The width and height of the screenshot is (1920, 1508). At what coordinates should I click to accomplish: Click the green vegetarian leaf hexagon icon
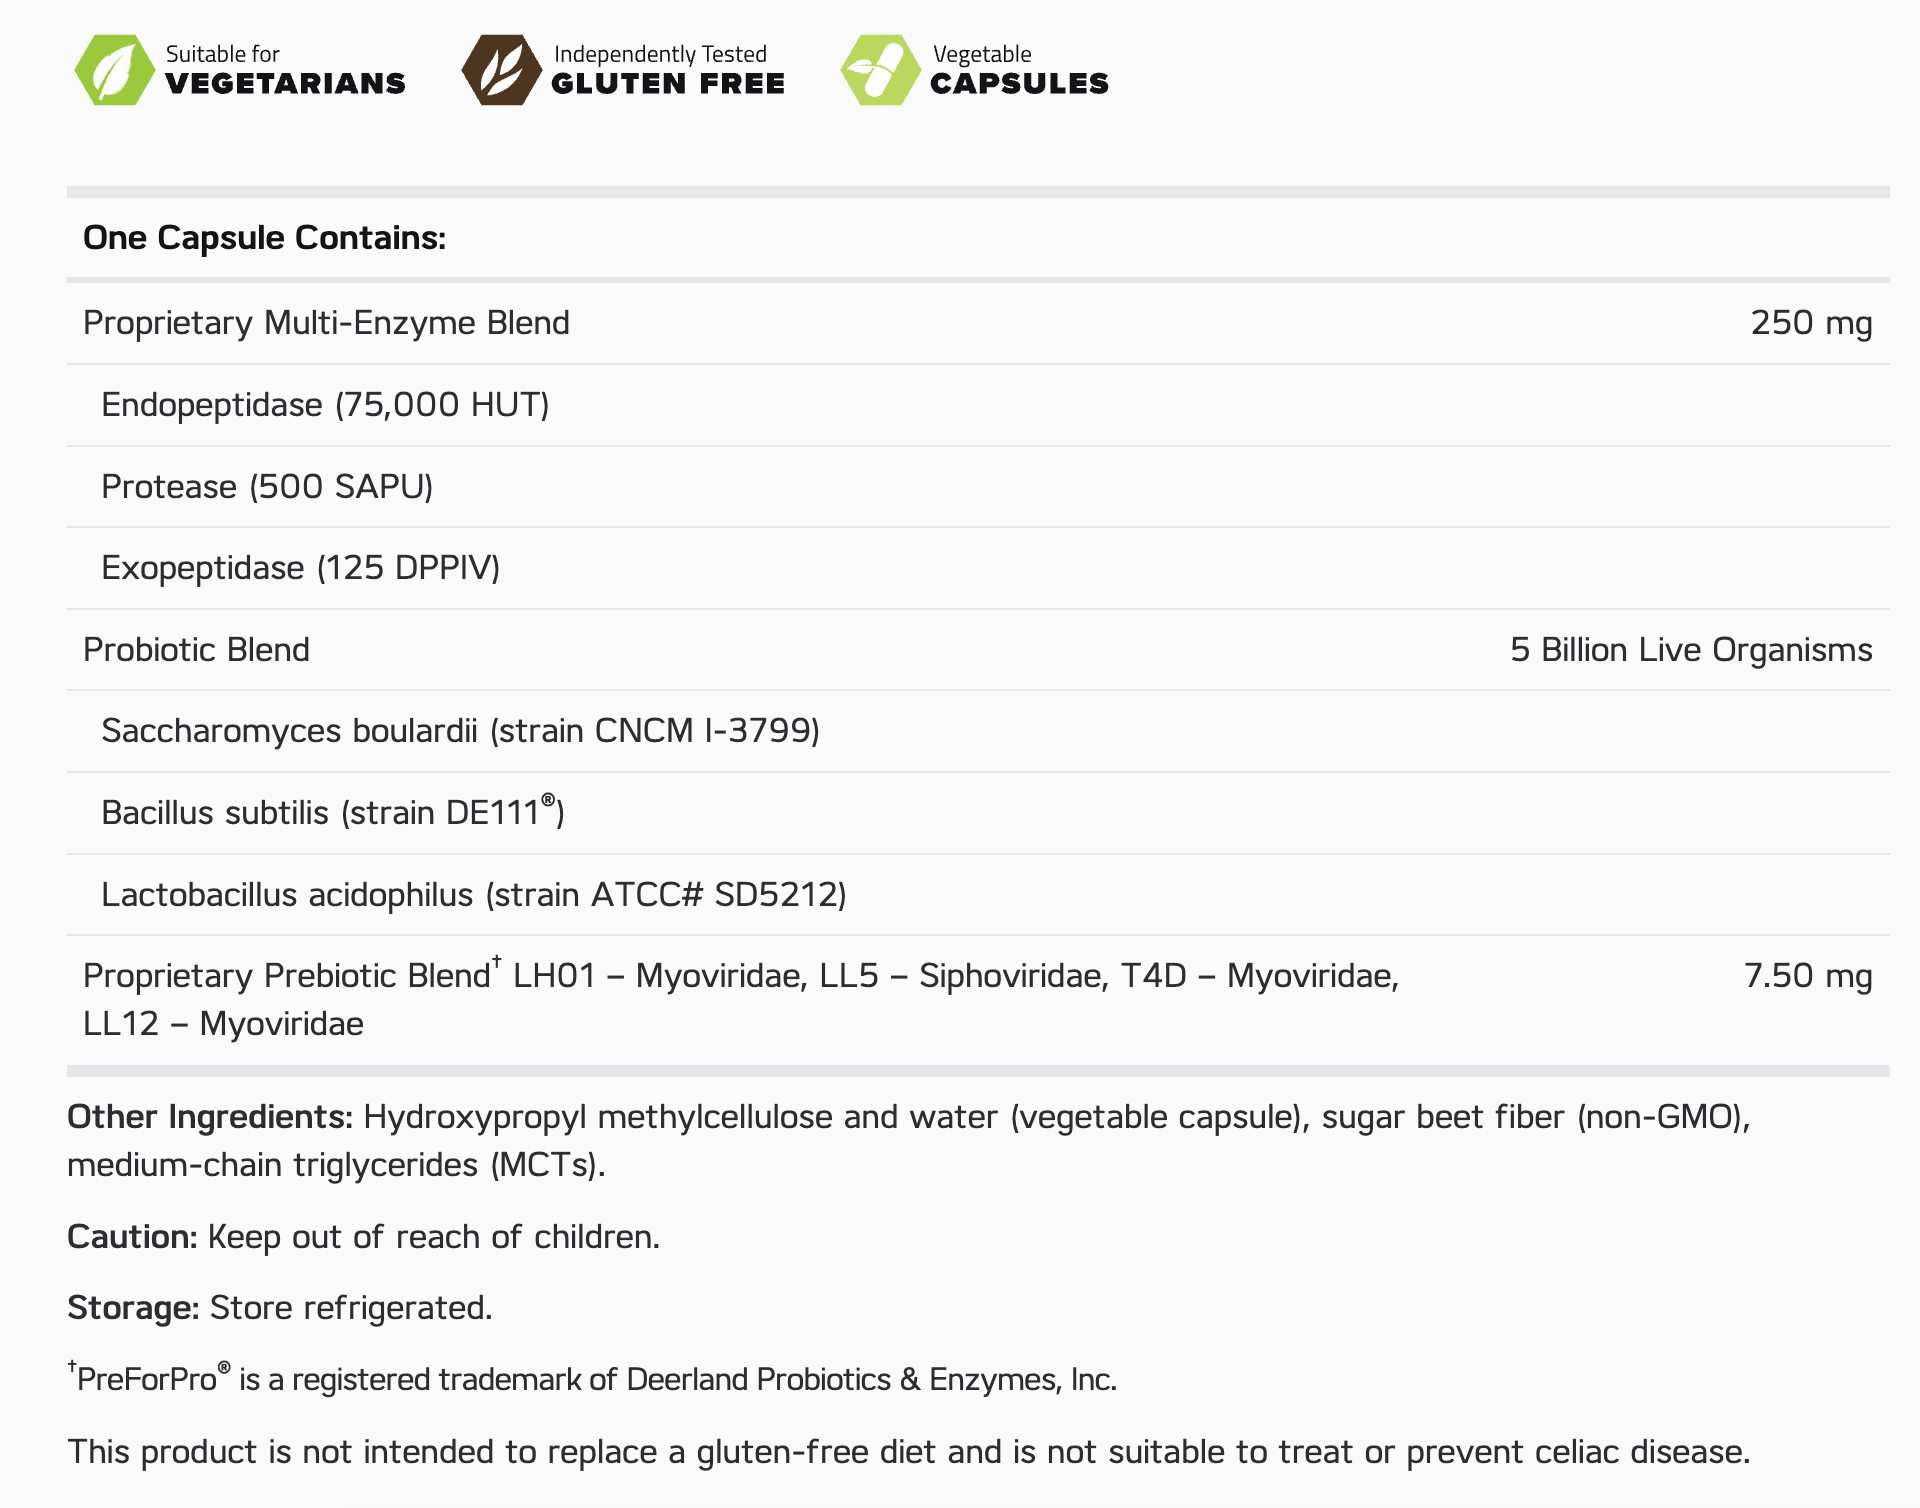114,70
